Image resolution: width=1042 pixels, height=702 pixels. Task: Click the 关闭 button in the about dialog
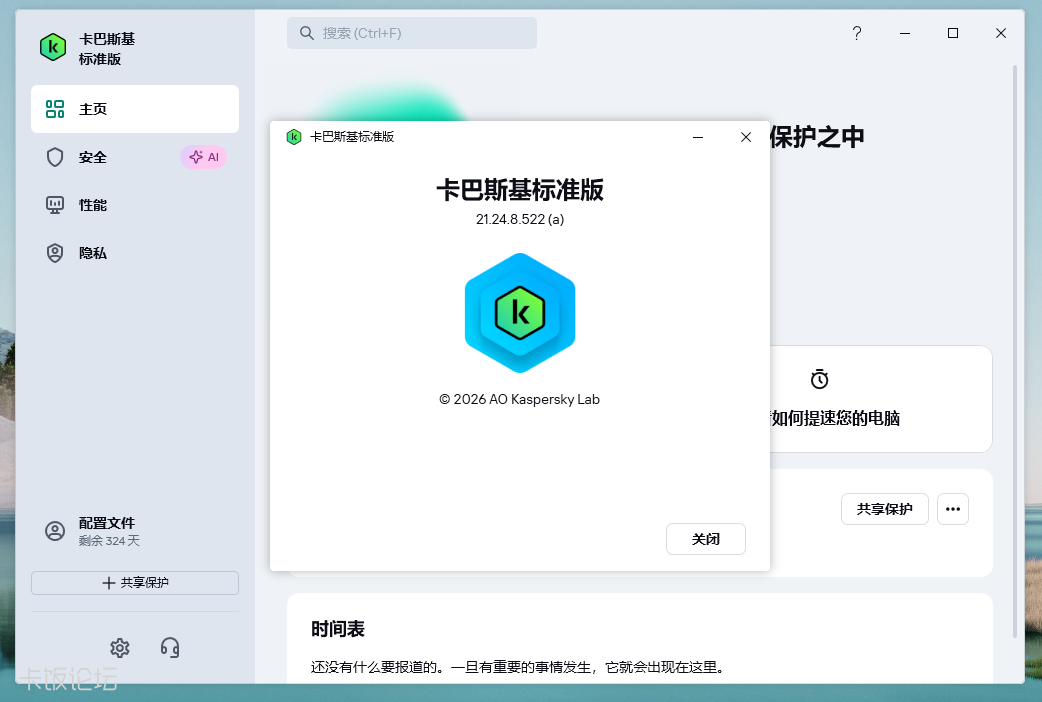706,539
